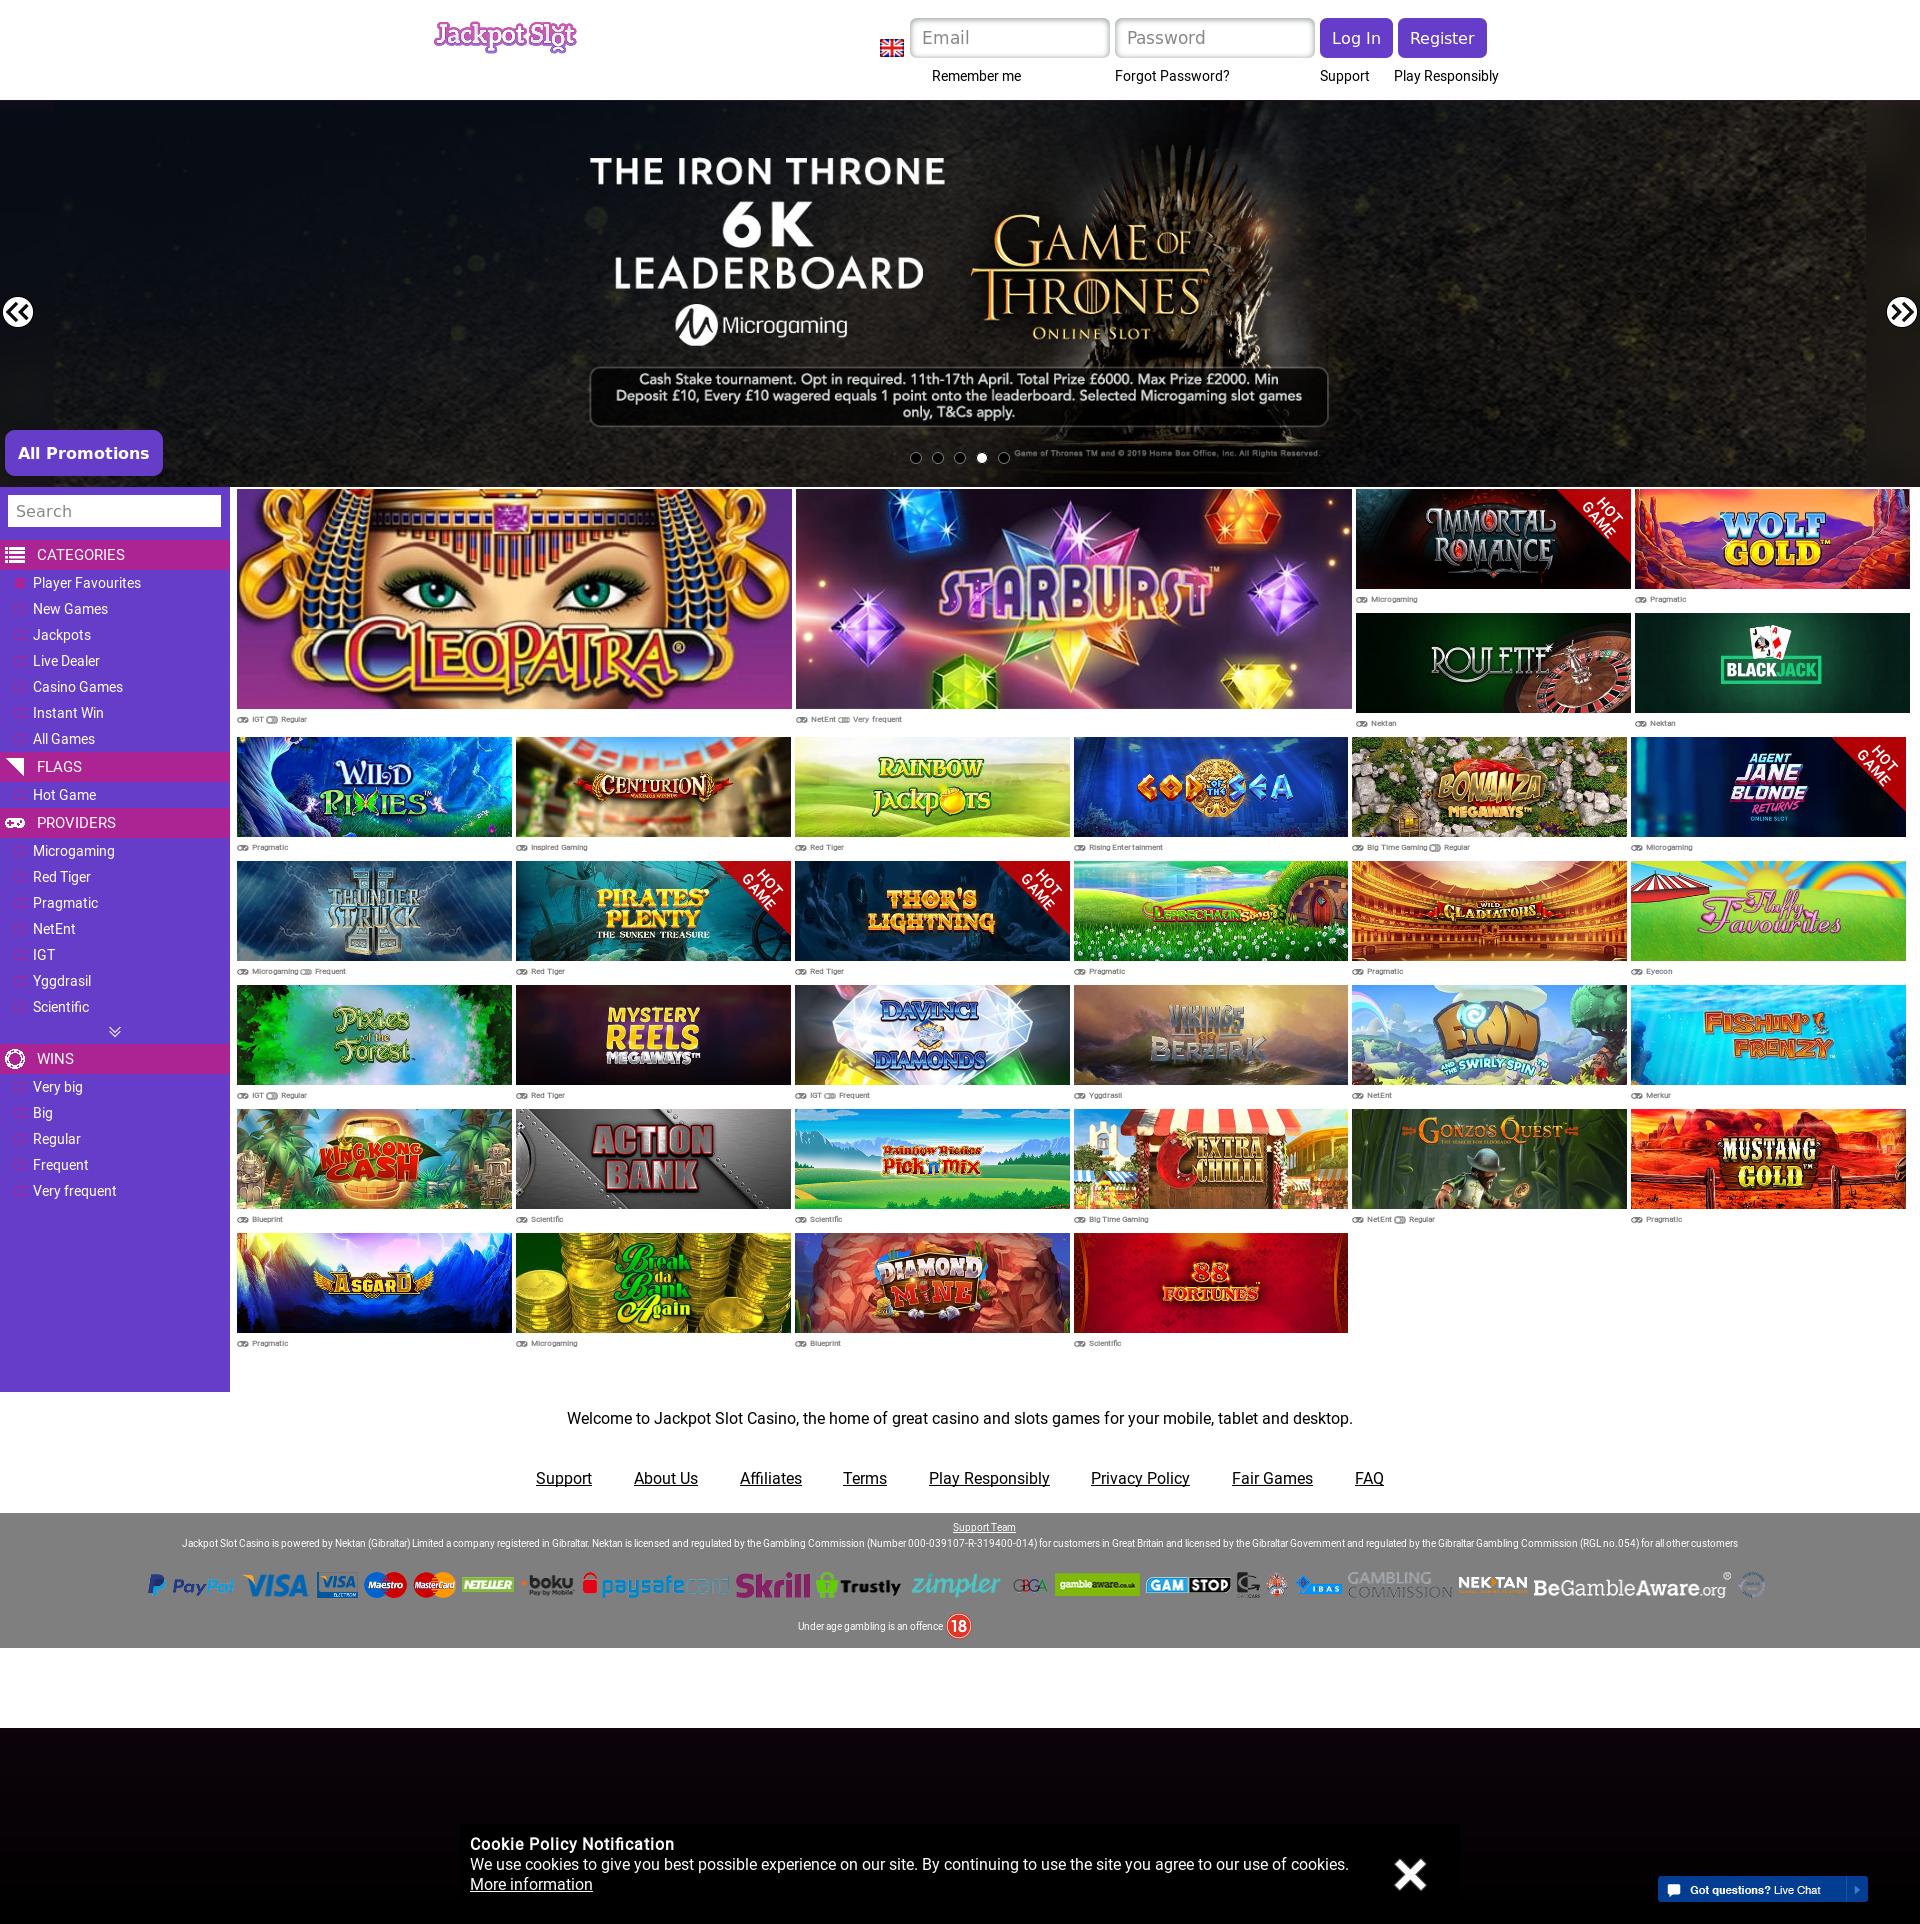Open About Us in footer menu
Image resolution: width=1920 pixels, height=1924 pixels.
(666, 1478)
